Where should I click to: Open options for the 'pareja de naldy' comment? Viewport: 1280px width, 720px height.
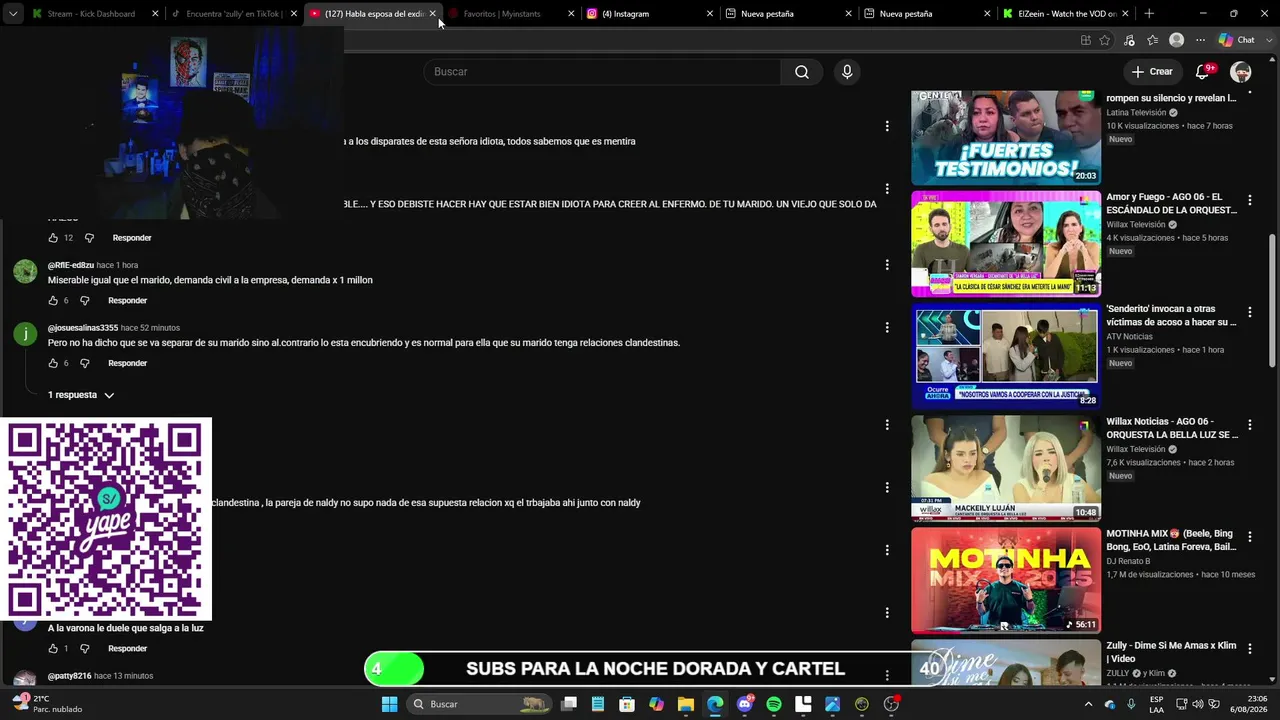[x=886, y=487]
